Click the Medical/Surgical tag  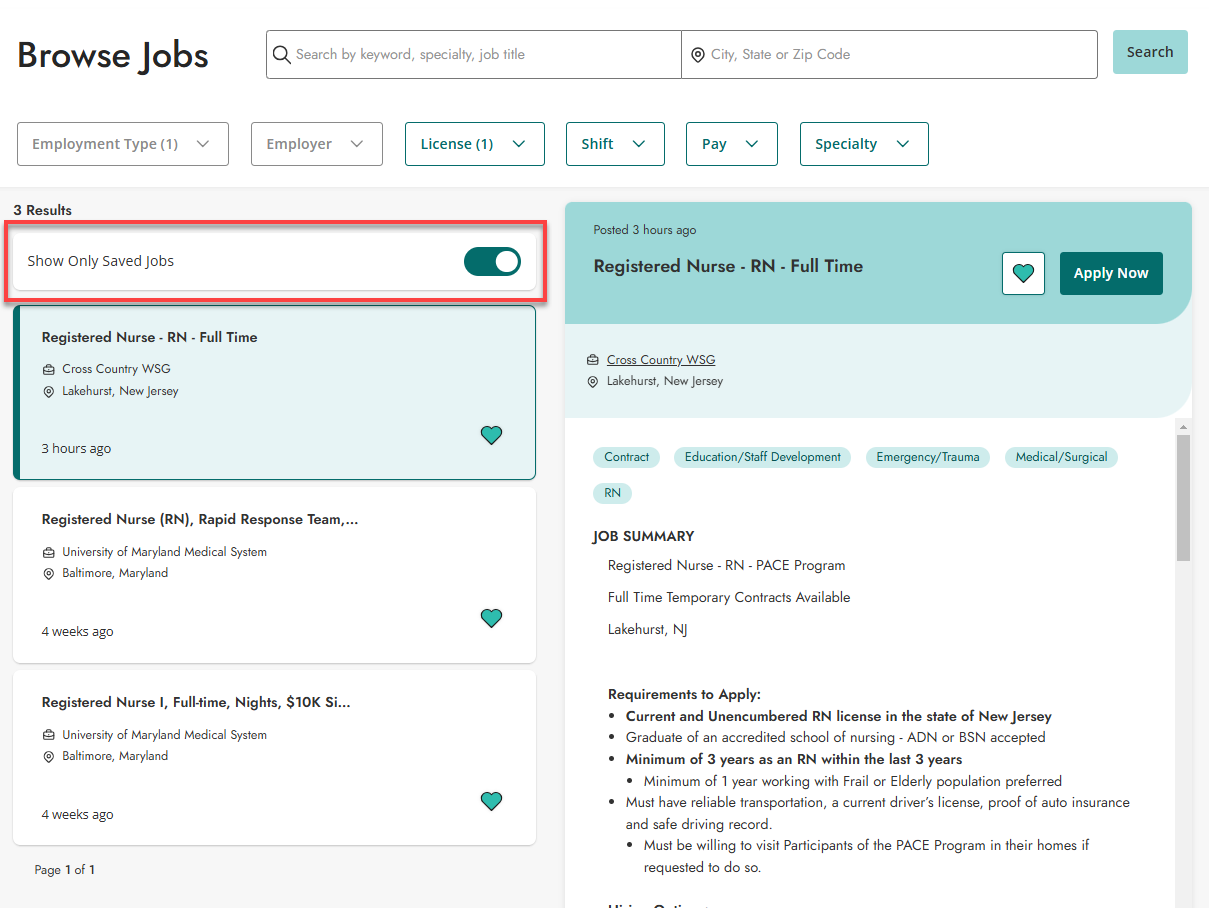pos(1062,457)
